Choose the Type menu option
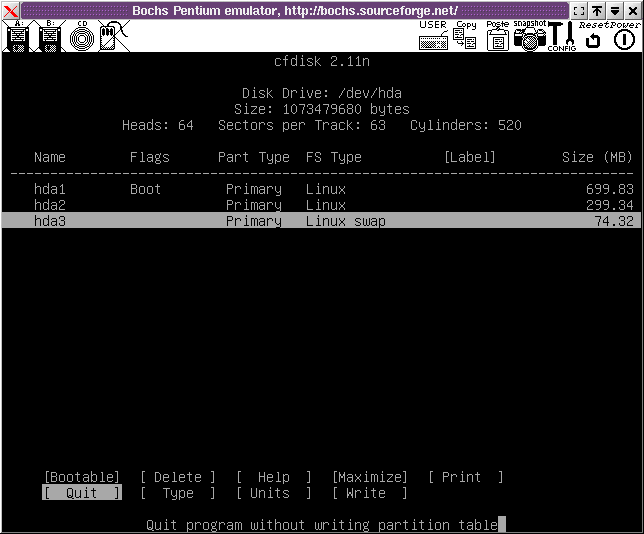This screenshot has width=644, height=534. coord(178,493)
